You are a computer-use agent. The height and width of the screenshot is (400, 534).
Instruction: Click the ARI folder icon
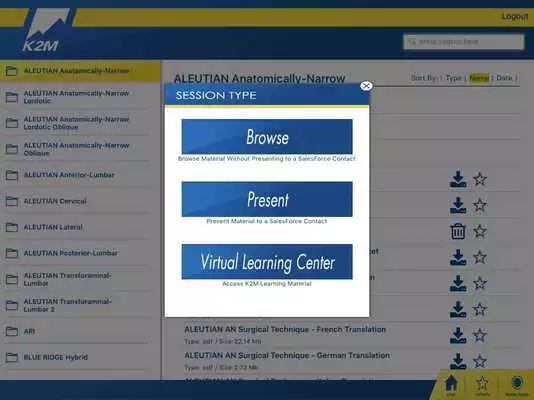pyautogui.click(x=12, y=331)
